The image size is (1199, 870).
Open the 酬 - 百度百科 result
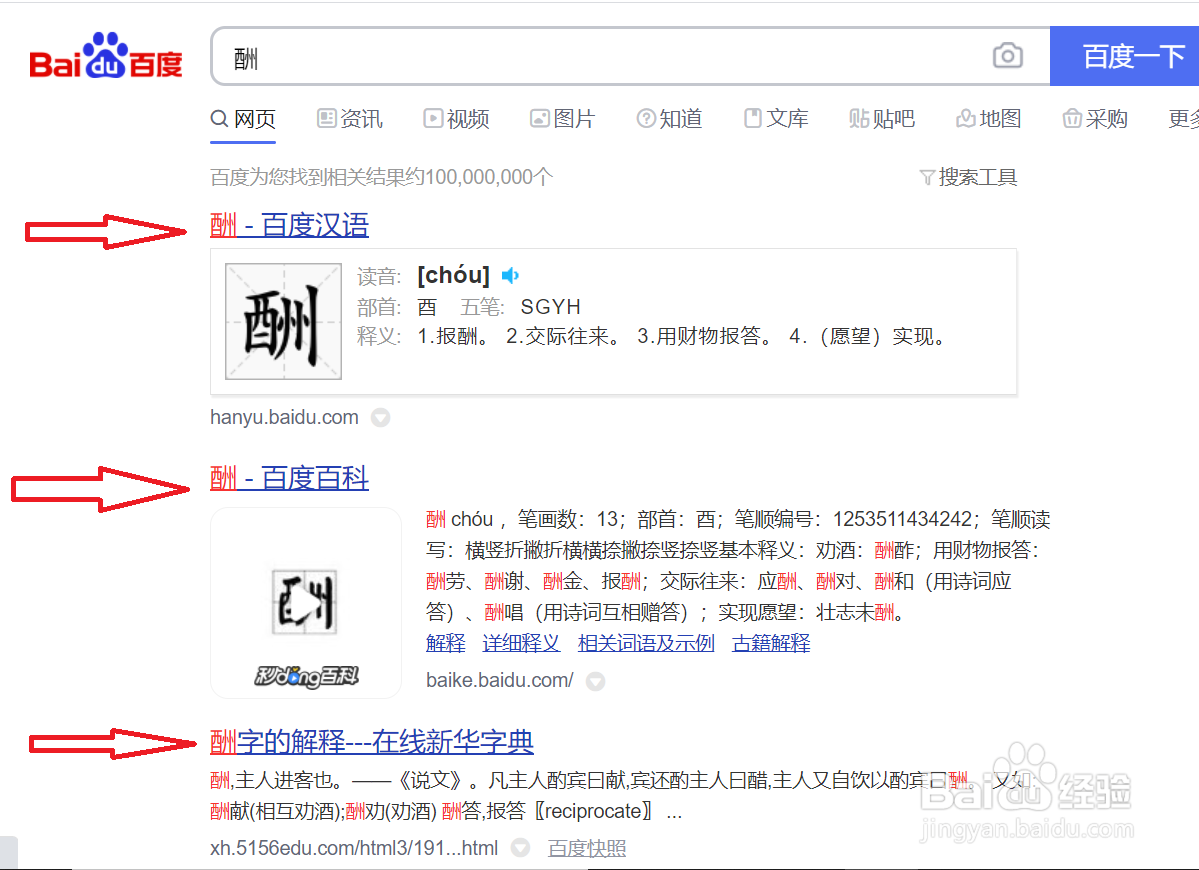(x=289, y=479)
